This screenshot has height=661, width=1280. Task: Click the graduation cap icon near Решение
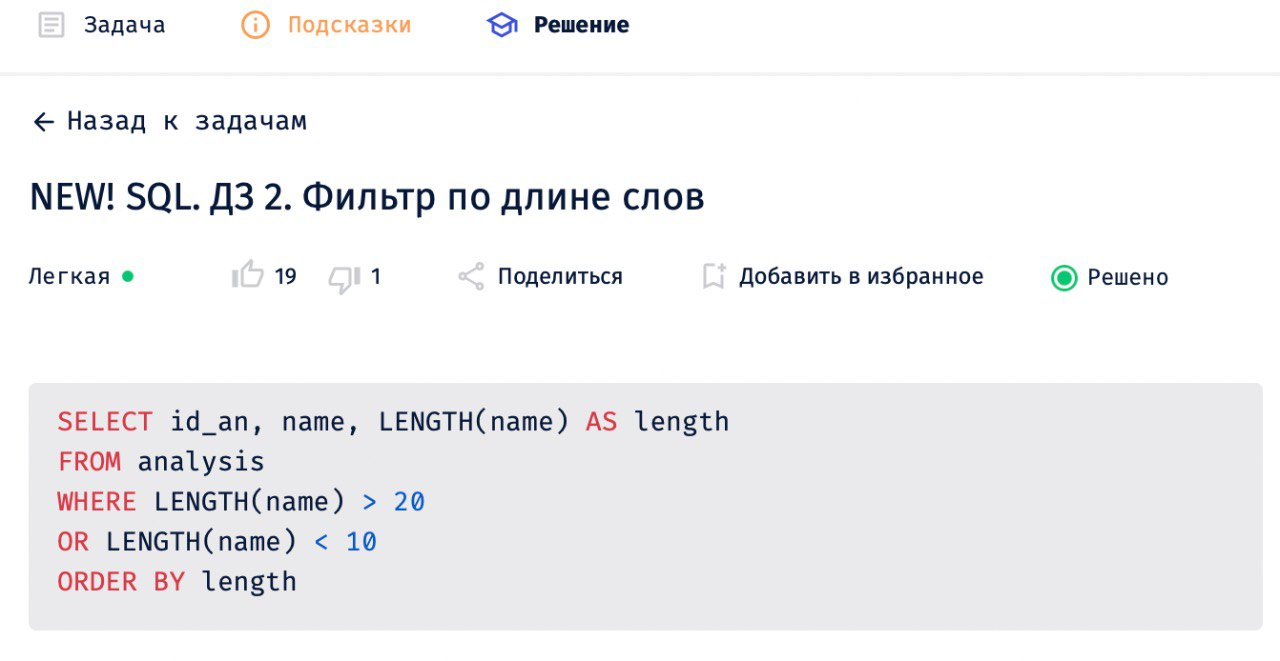503,23
